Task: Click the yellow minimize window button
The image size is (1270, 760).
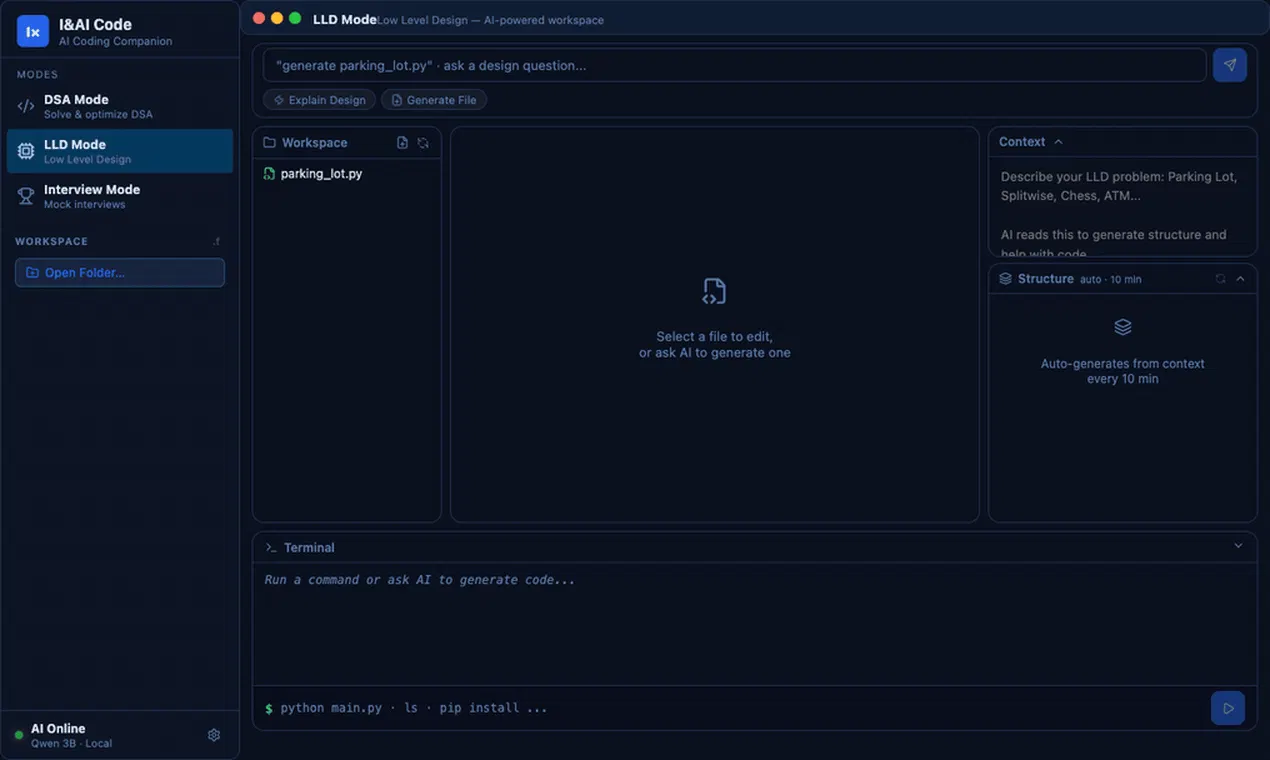Action: tap(277, 18)
